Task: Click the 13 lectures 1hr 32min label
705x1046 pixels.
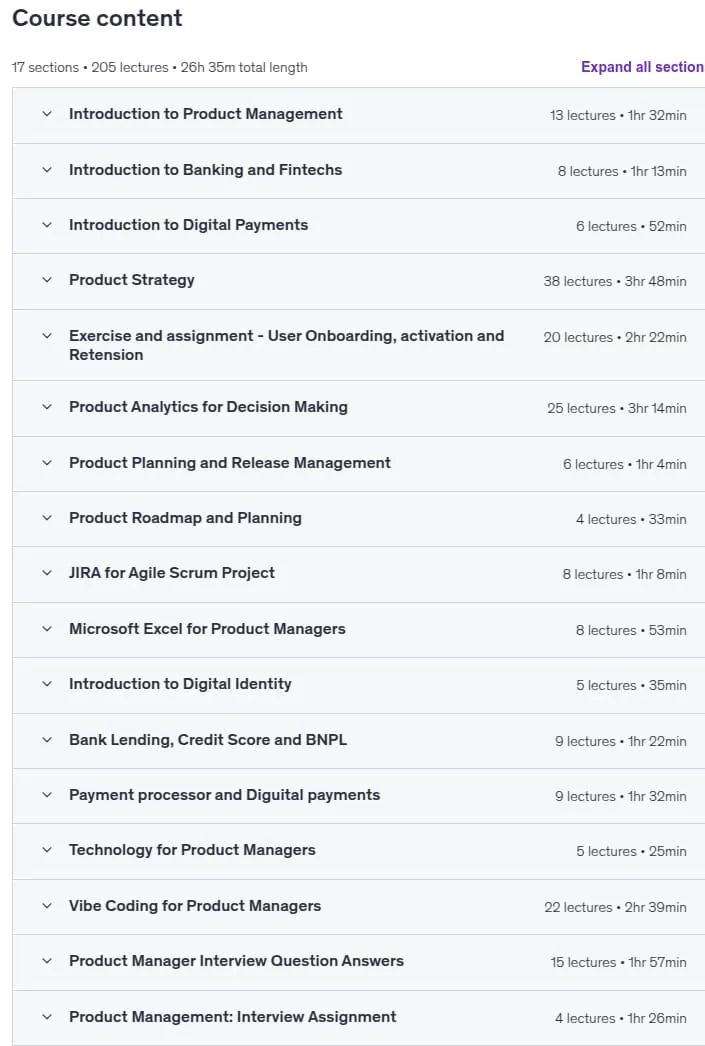Action: click(x=618, y=115)
